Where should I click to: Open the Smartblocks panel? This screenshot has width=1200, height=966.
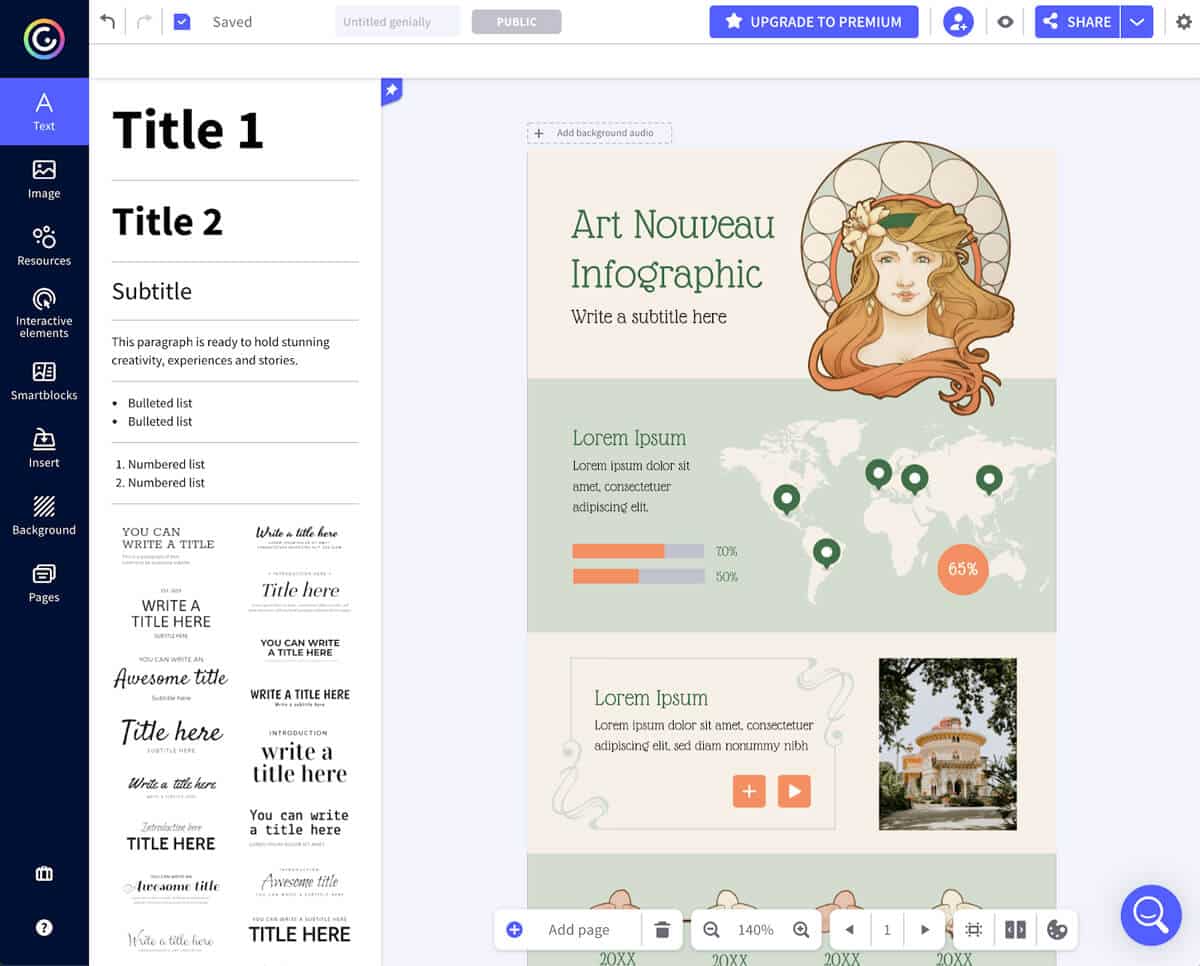[x=44, y=381]
